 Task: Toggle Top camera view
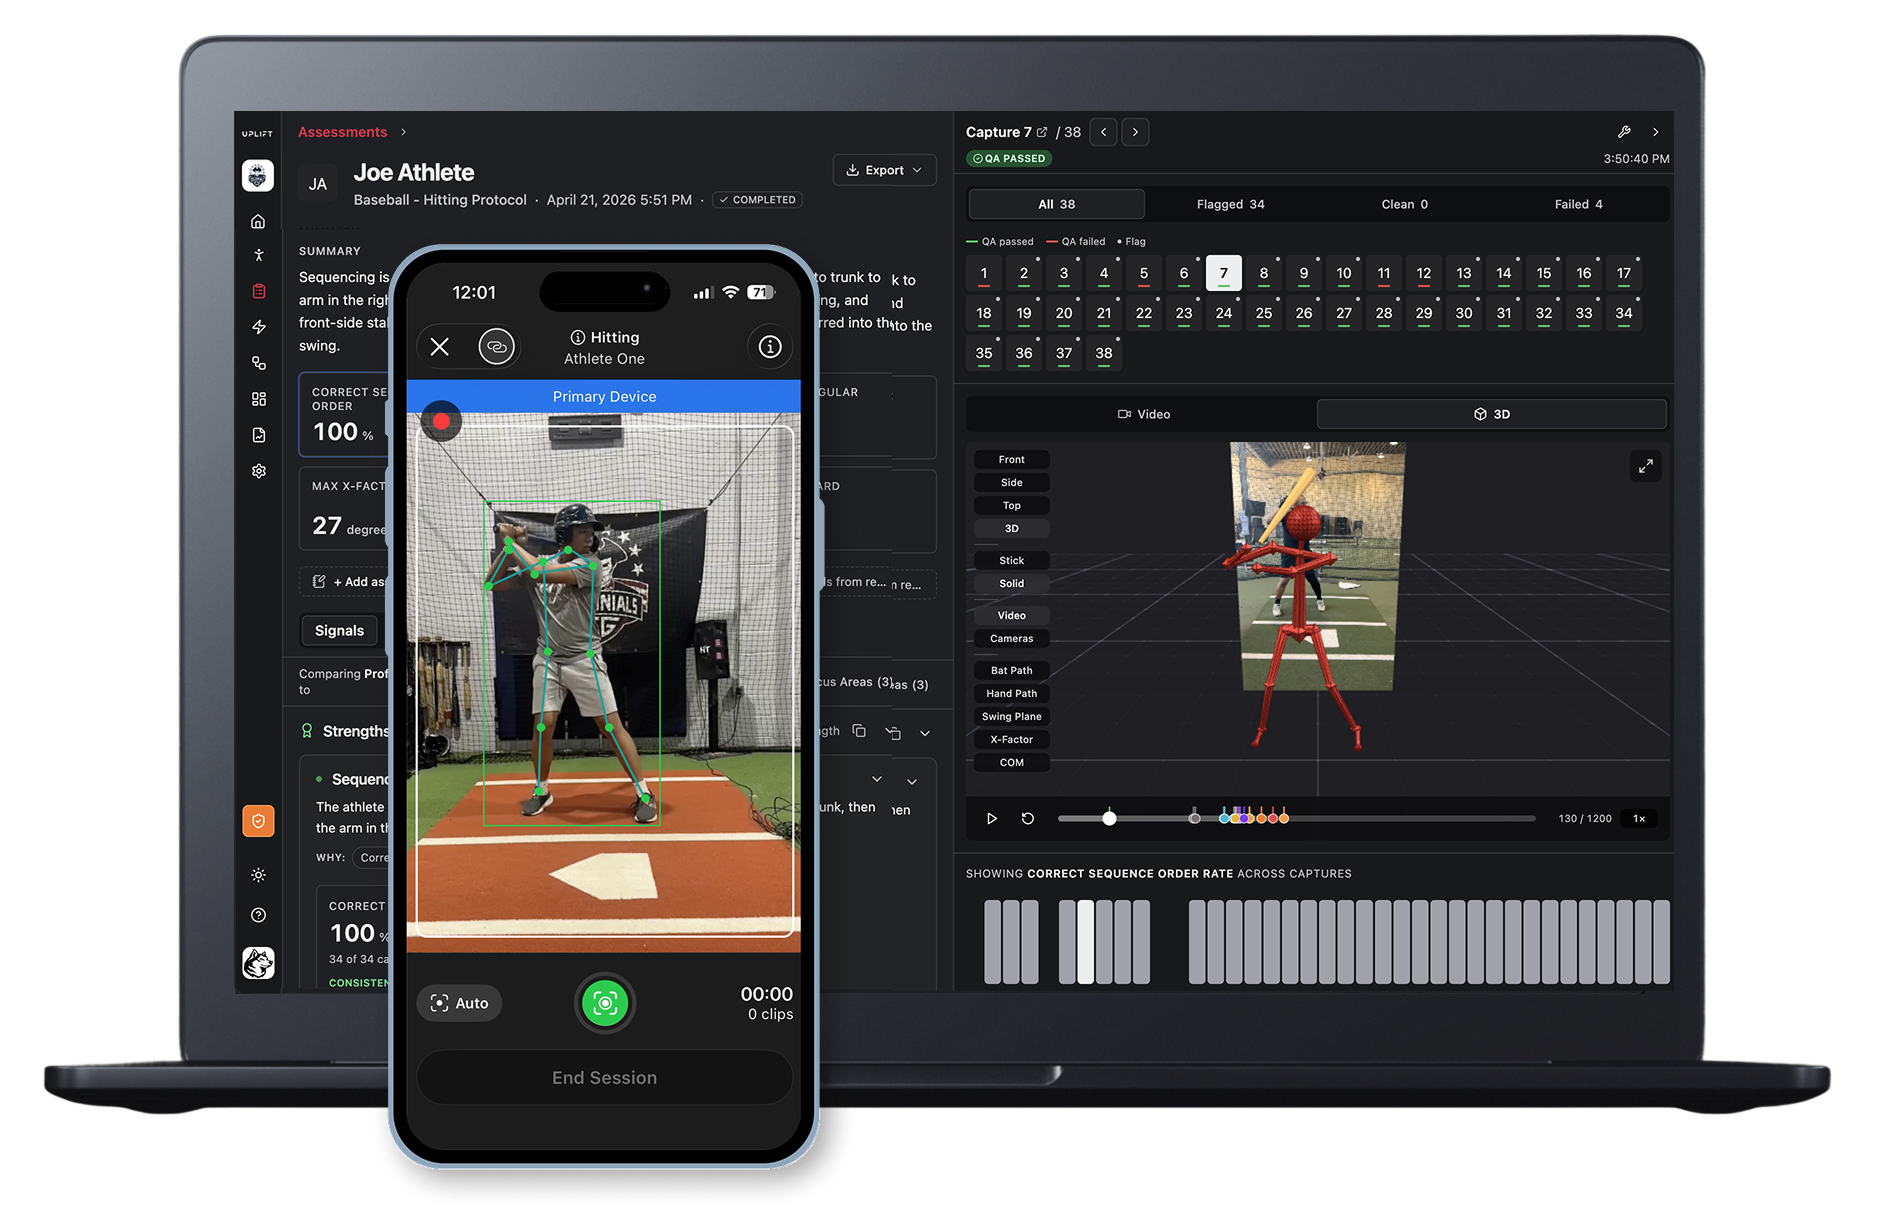coord(1012,506)
